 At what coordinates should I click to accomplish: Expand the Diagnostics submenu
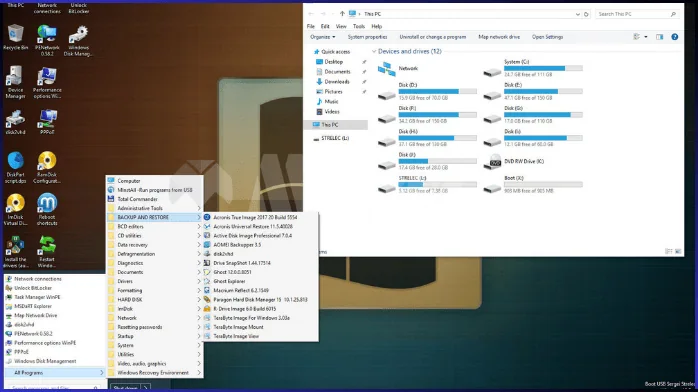(x=154, y=263)
